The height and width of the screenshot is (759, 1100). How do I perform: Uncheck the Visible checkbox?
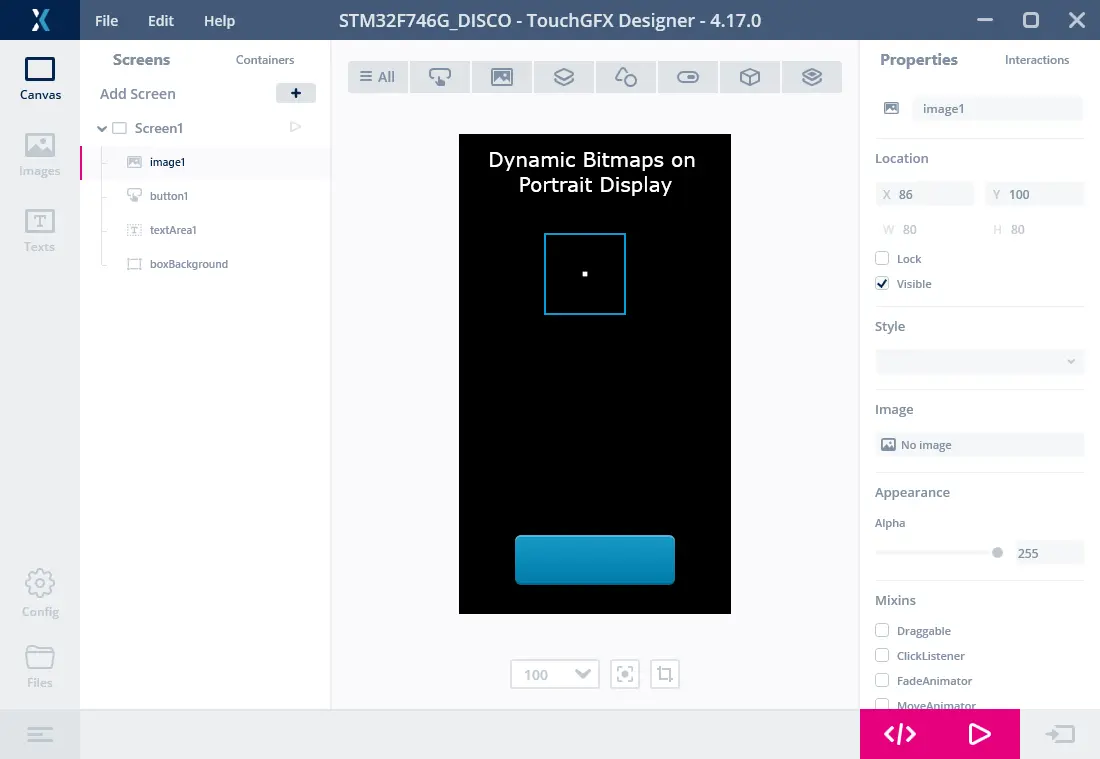tap(882, 283)
